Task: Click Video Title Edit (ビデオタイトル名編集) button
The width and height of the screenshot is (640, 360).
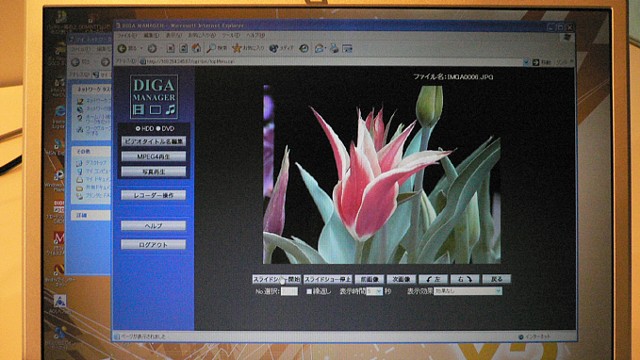Action: (153, 141)
